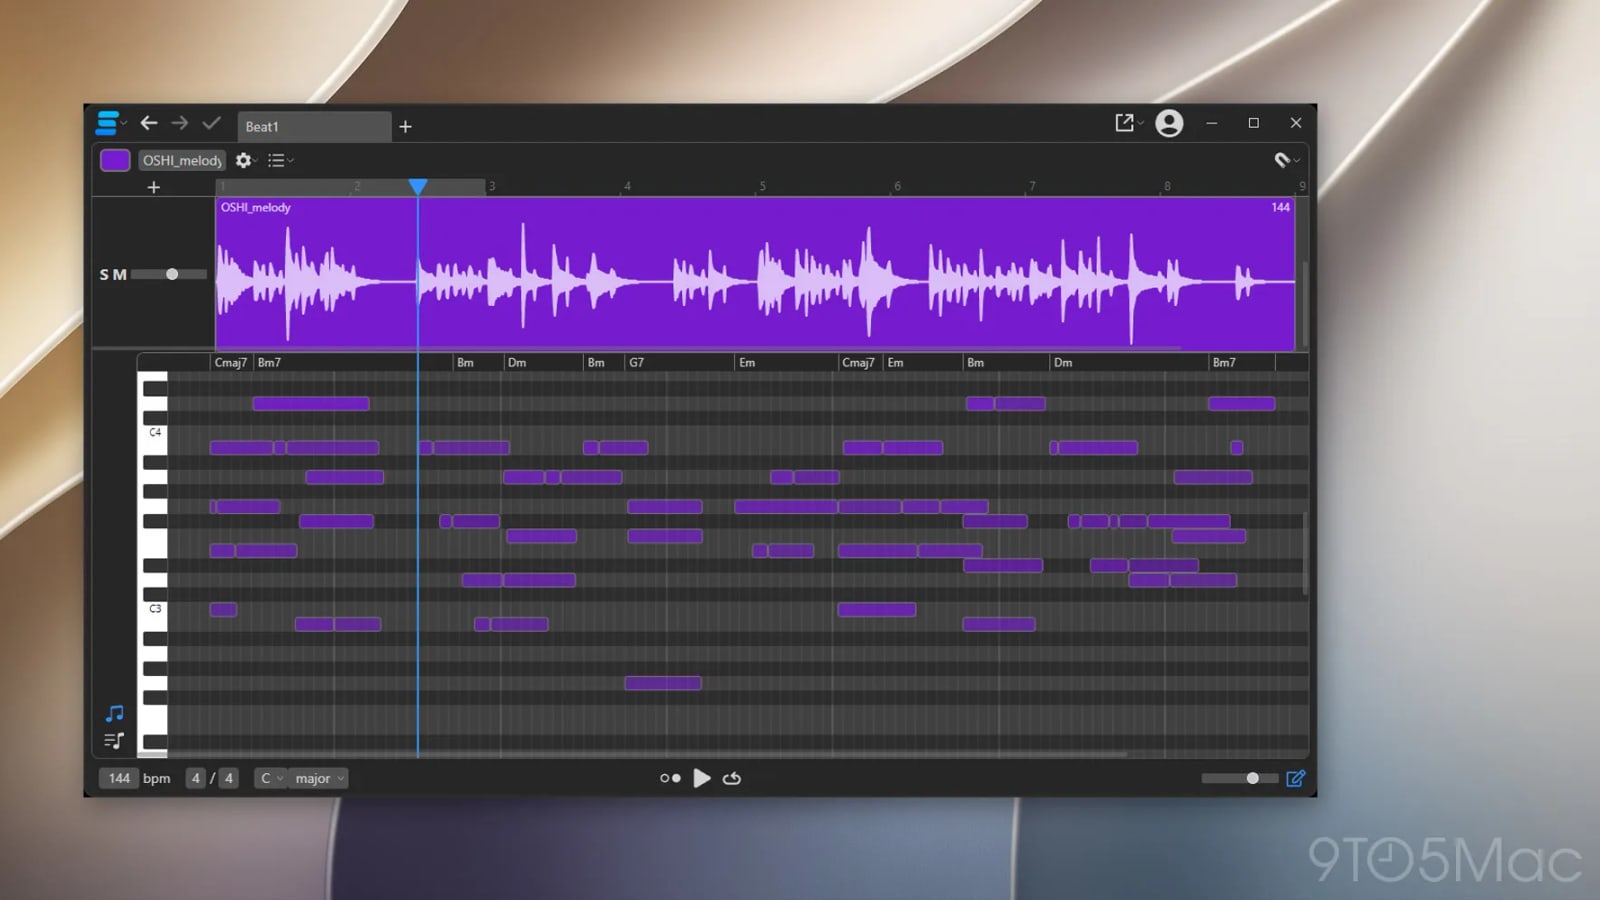Click the OSHI_melody audio clip waveform
Viewport: 1600px width, 900px height.
[755, 274]
